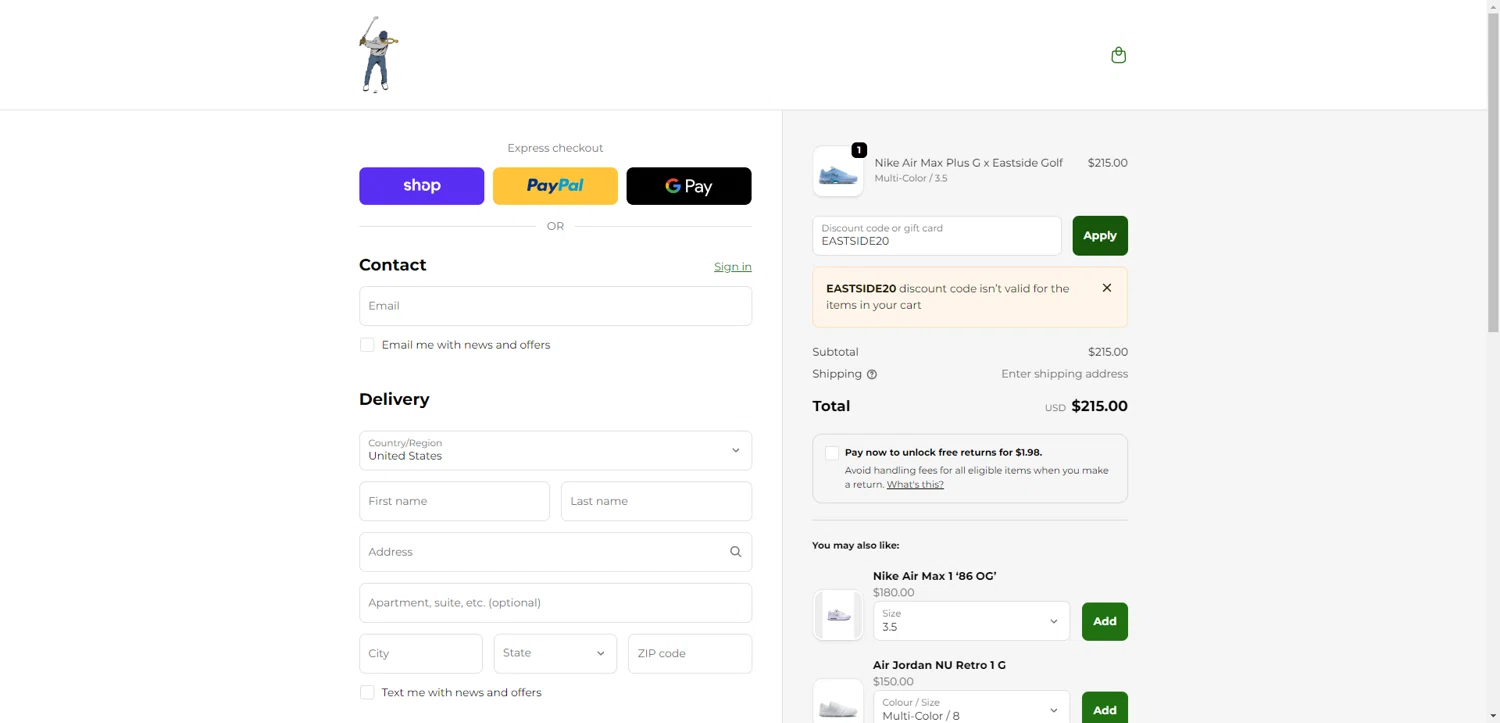Focus the Email input field

click(555, 306)
